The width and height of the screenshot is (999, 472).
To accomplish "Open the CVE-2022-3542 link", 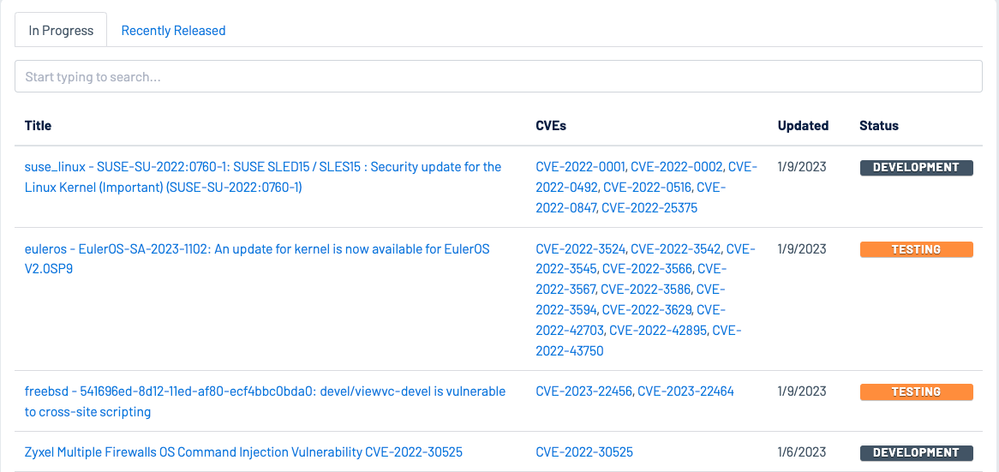I will (x=676, y=249).
